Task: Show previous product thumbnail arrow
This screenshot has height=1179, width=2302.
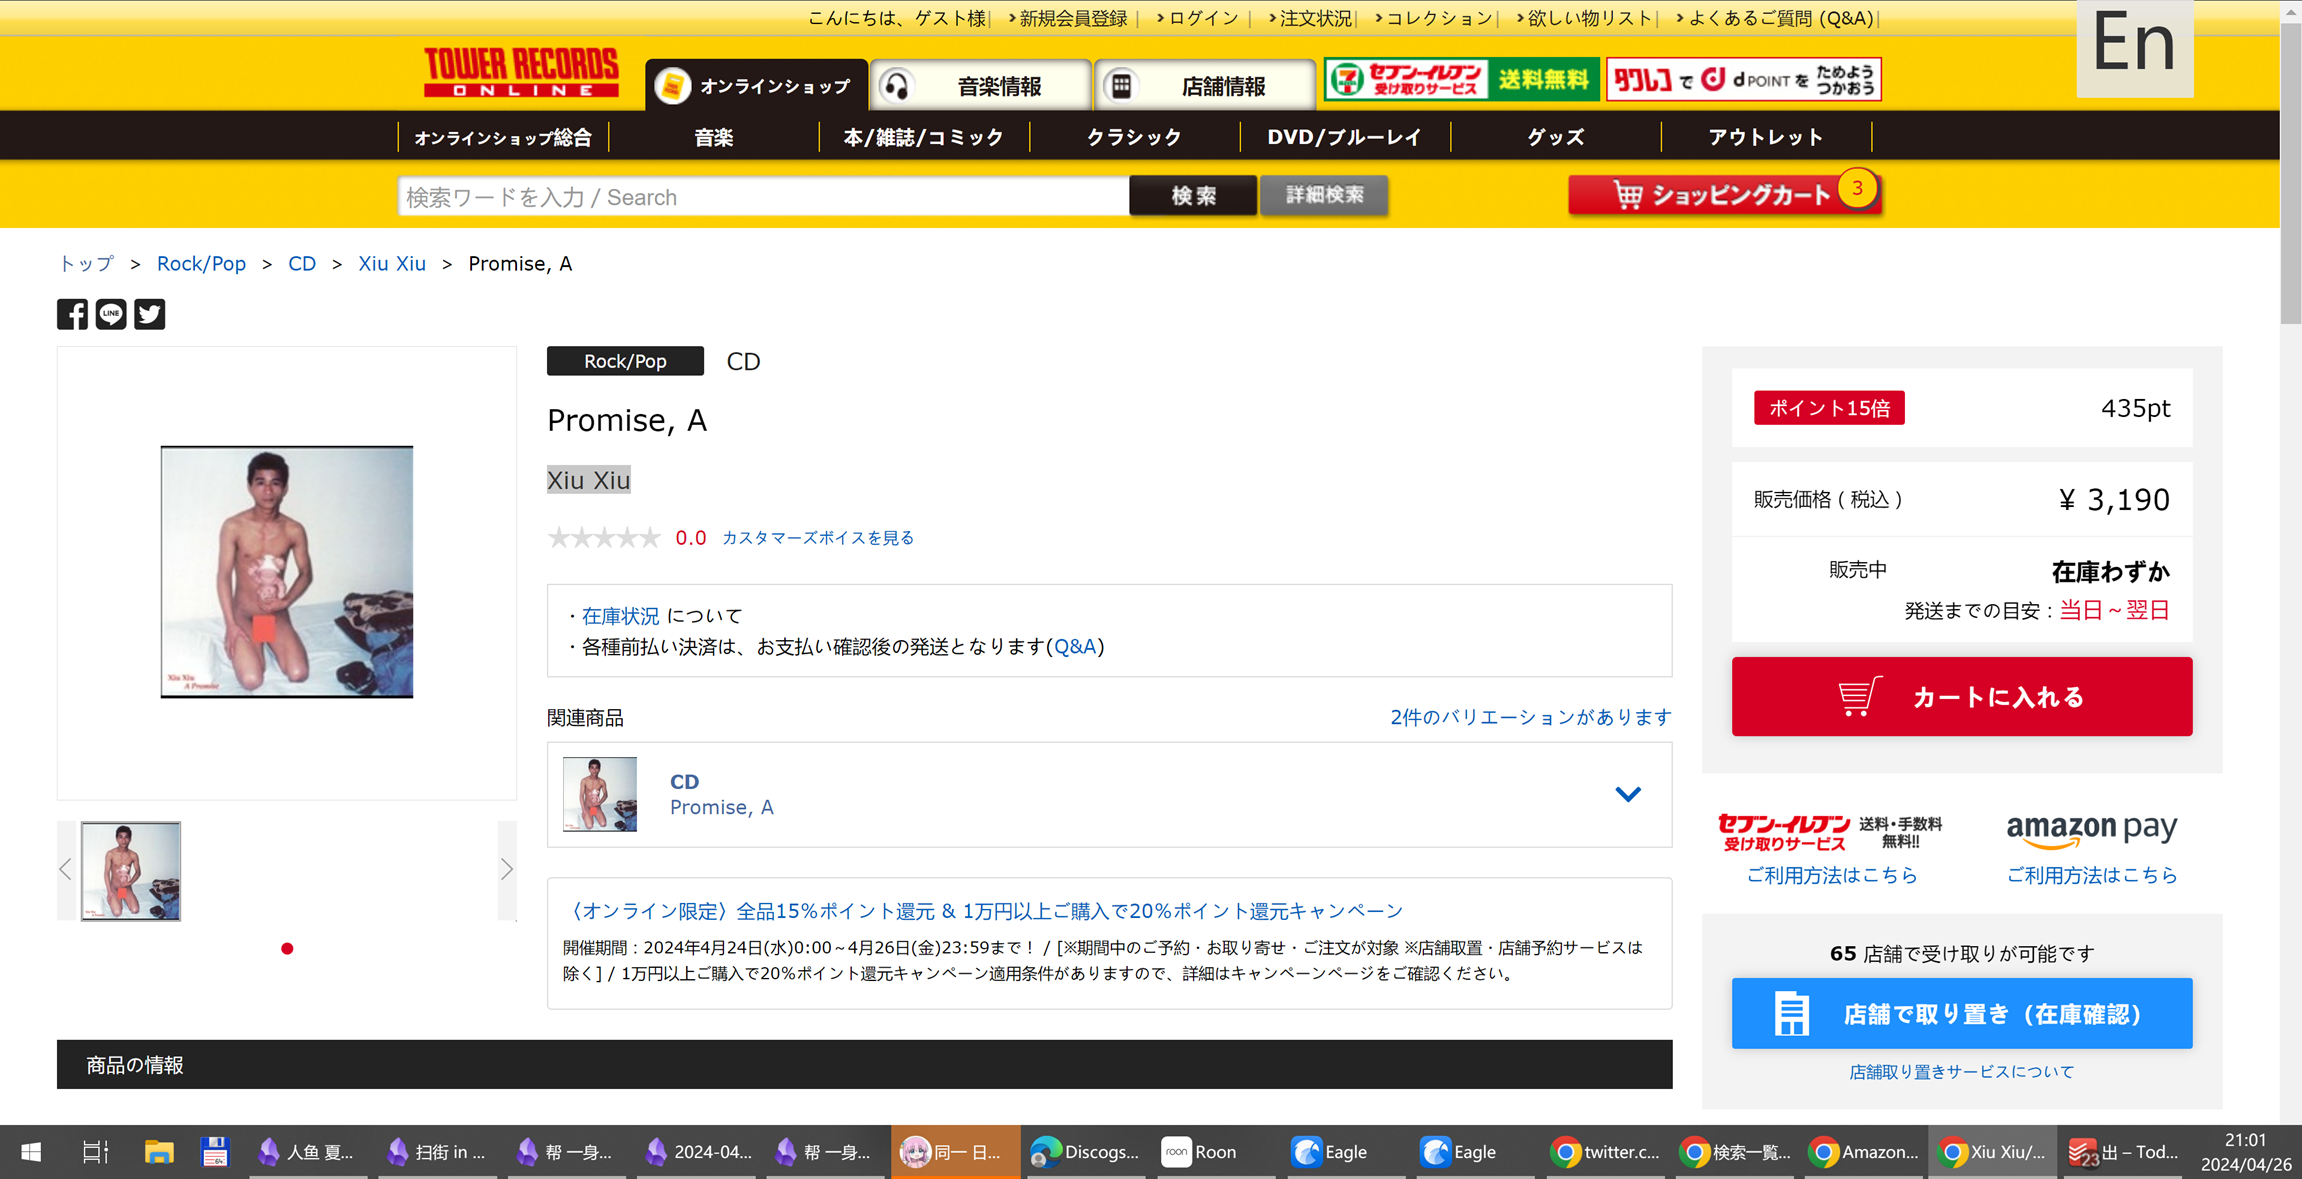Action: coord(66,869)
